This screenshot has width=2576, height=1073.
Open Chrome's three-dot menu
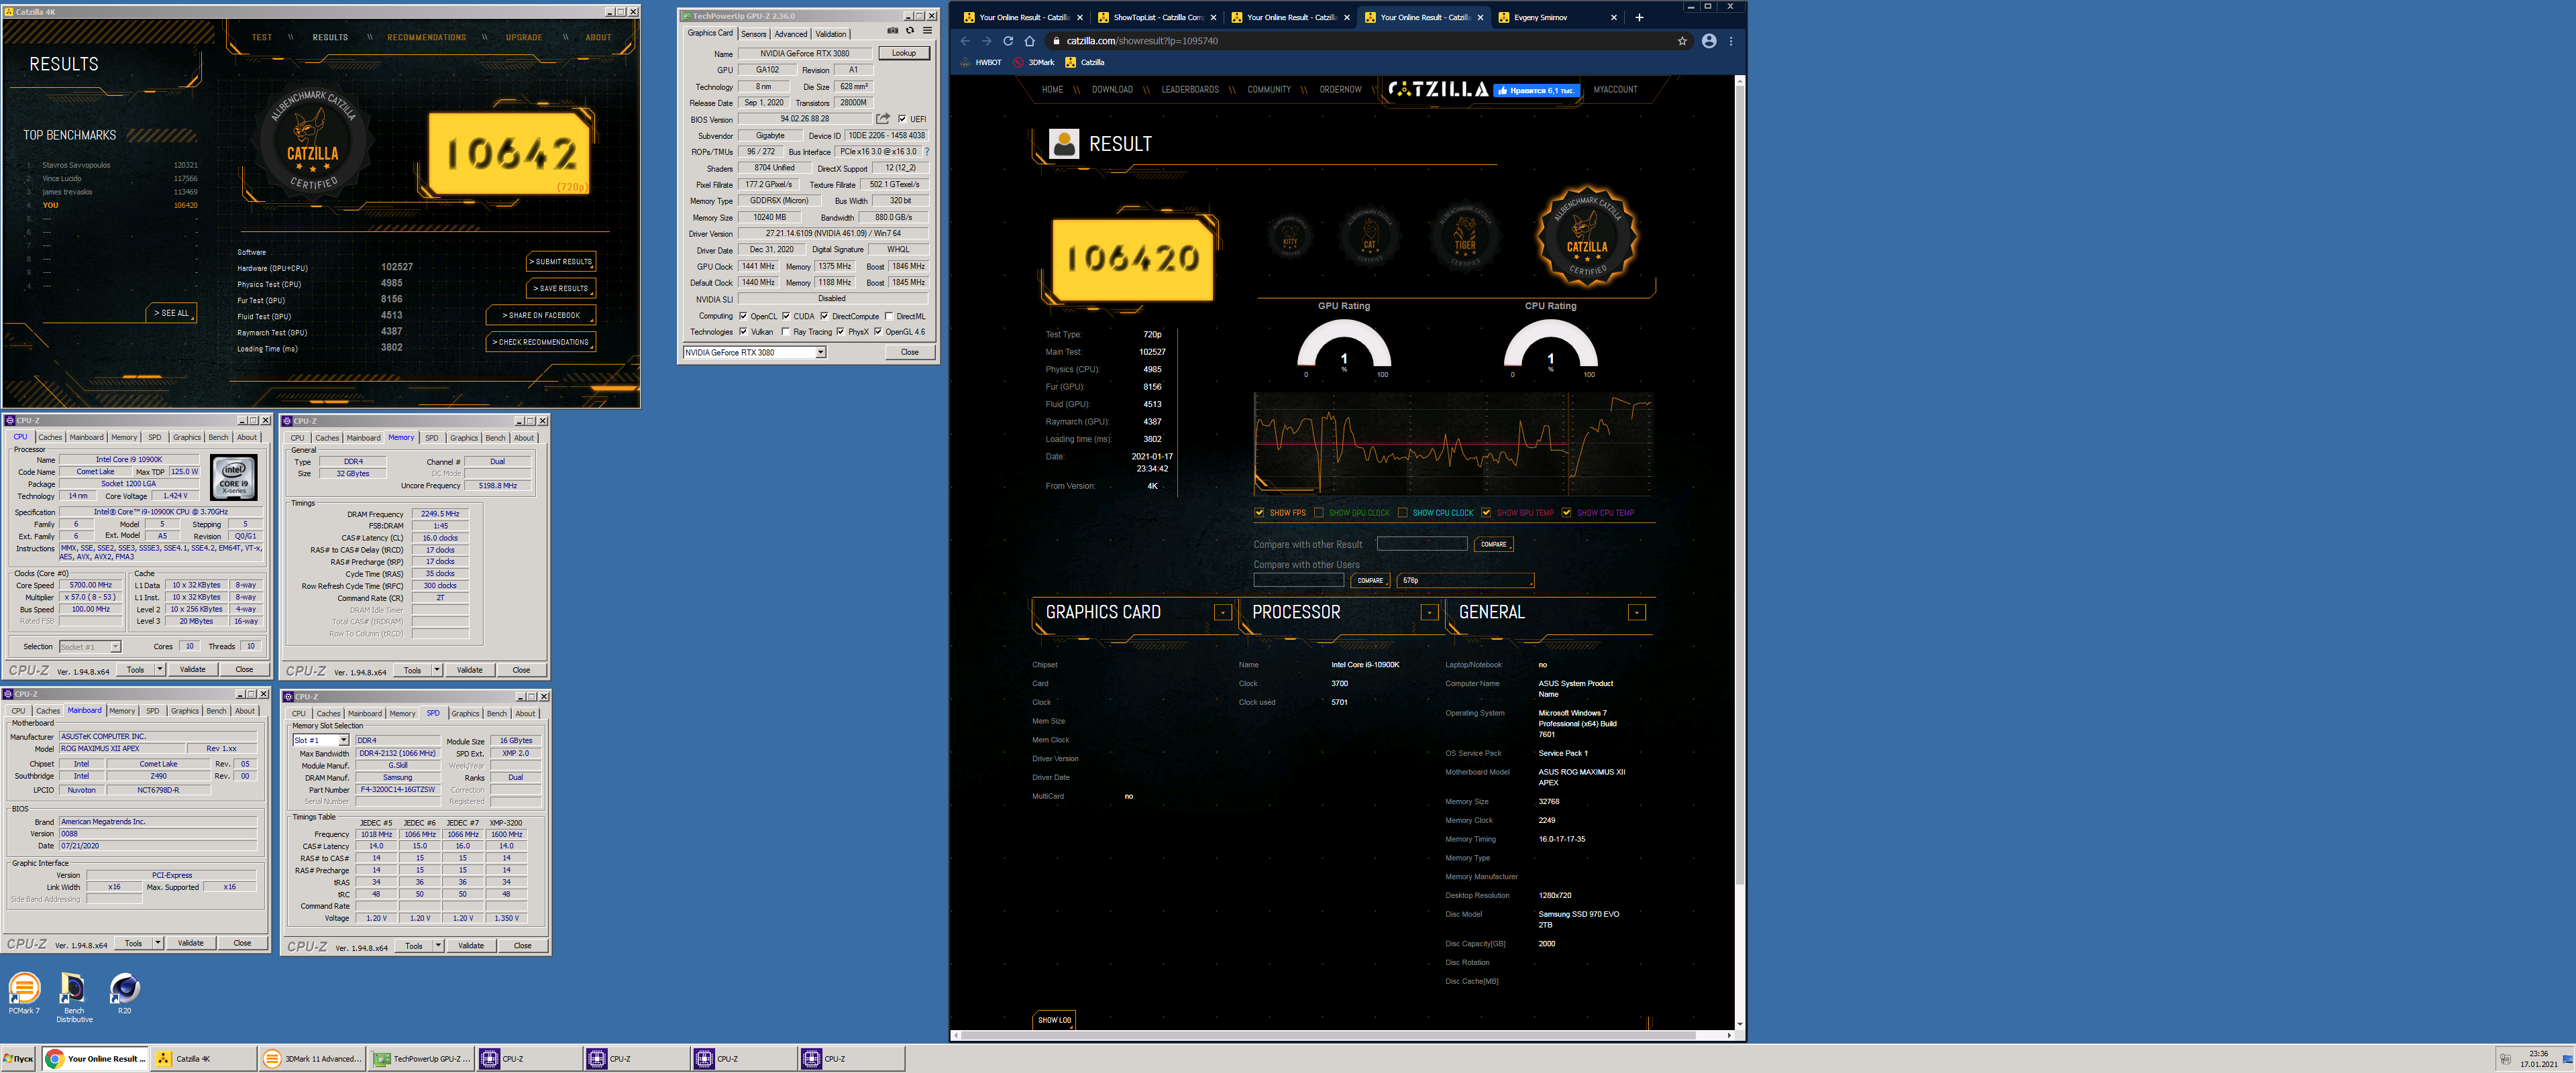1731,41
